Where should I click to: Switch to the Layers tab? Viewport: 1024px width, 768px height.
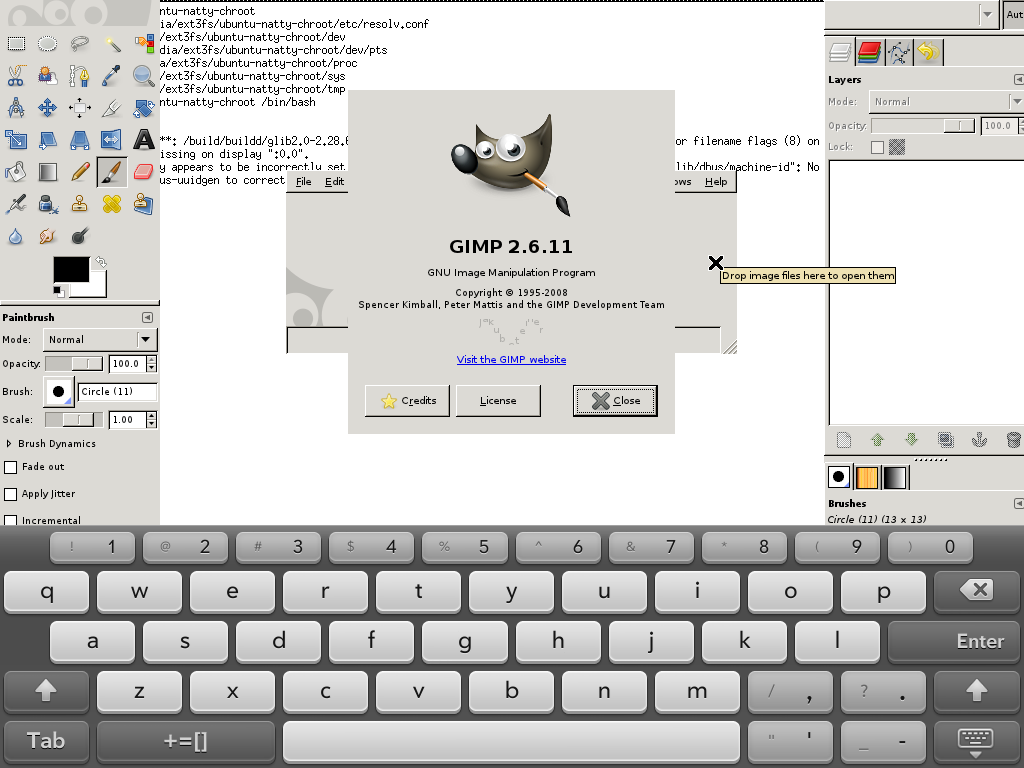[840, 52]
